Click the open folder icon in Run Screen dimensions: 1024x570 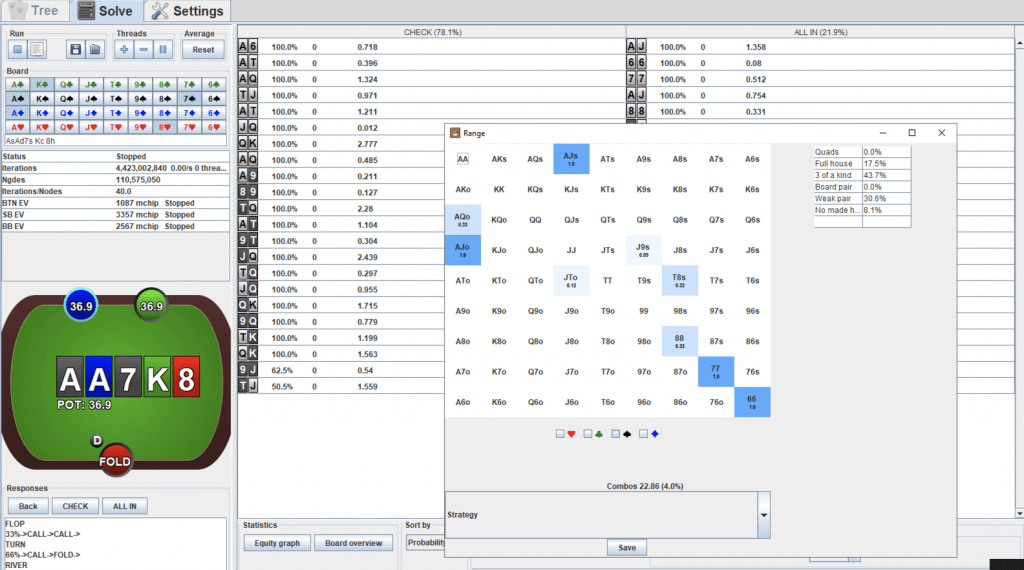coord(94,49)
